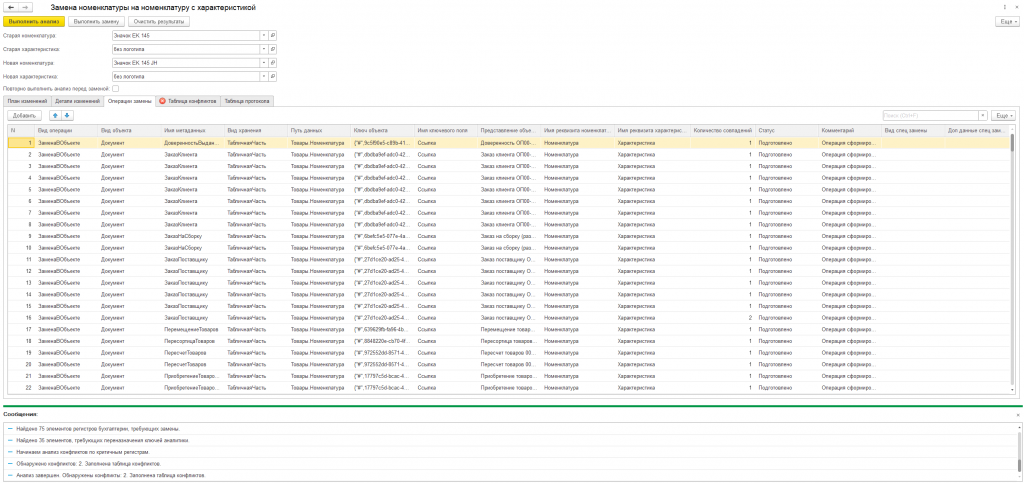Screen dimensions: 1024x484
Task: Select ПриобретениеТоваро... cell in row 21
Action: [x=192, y=376]
